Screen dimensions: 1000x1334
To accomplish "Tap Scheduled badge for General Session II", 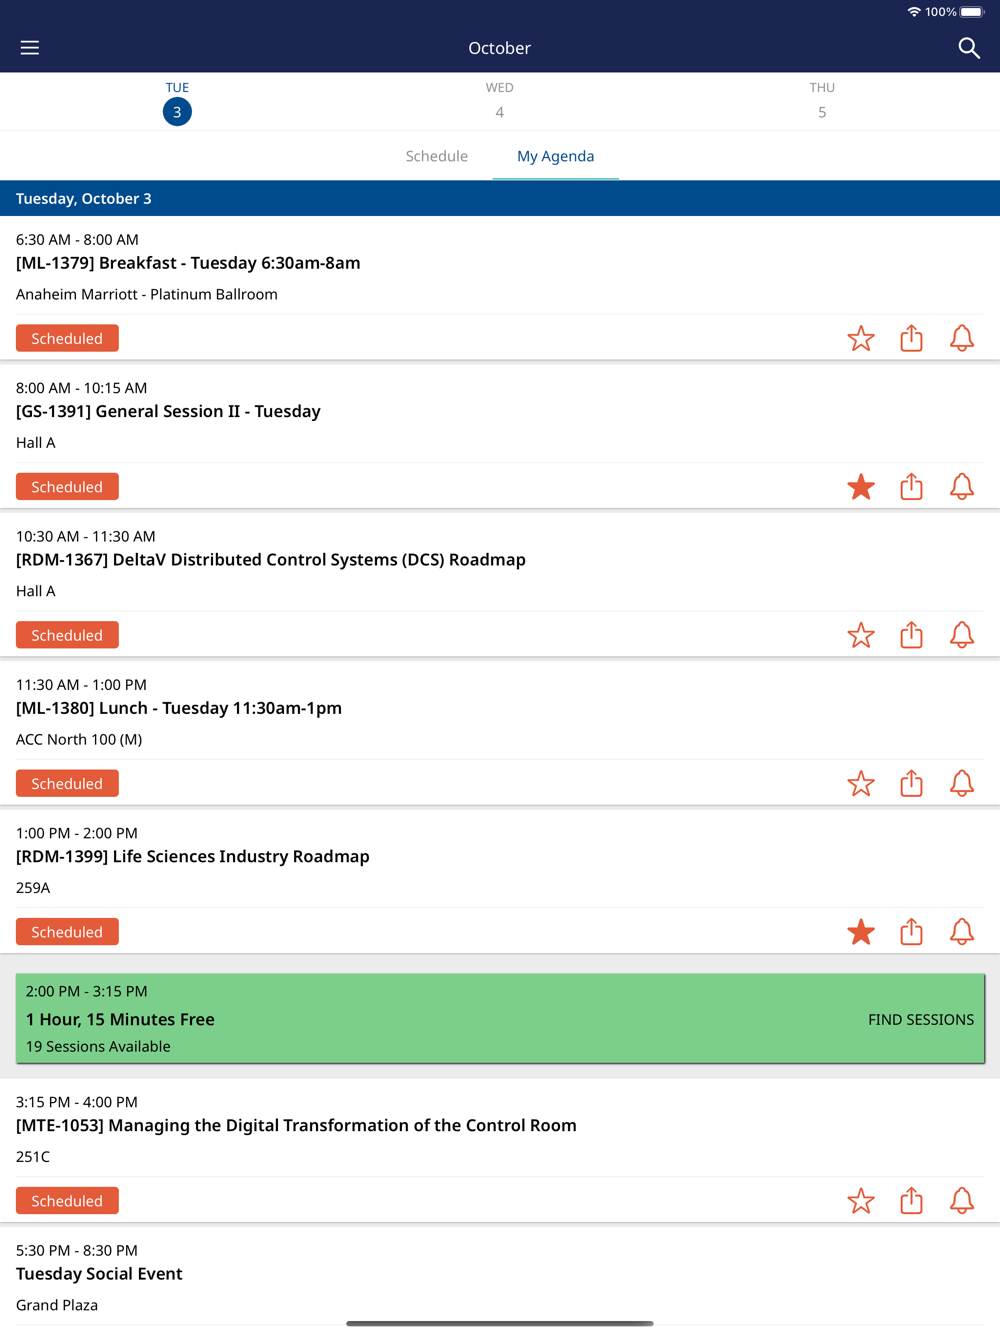I will click(x=67, y=487).
